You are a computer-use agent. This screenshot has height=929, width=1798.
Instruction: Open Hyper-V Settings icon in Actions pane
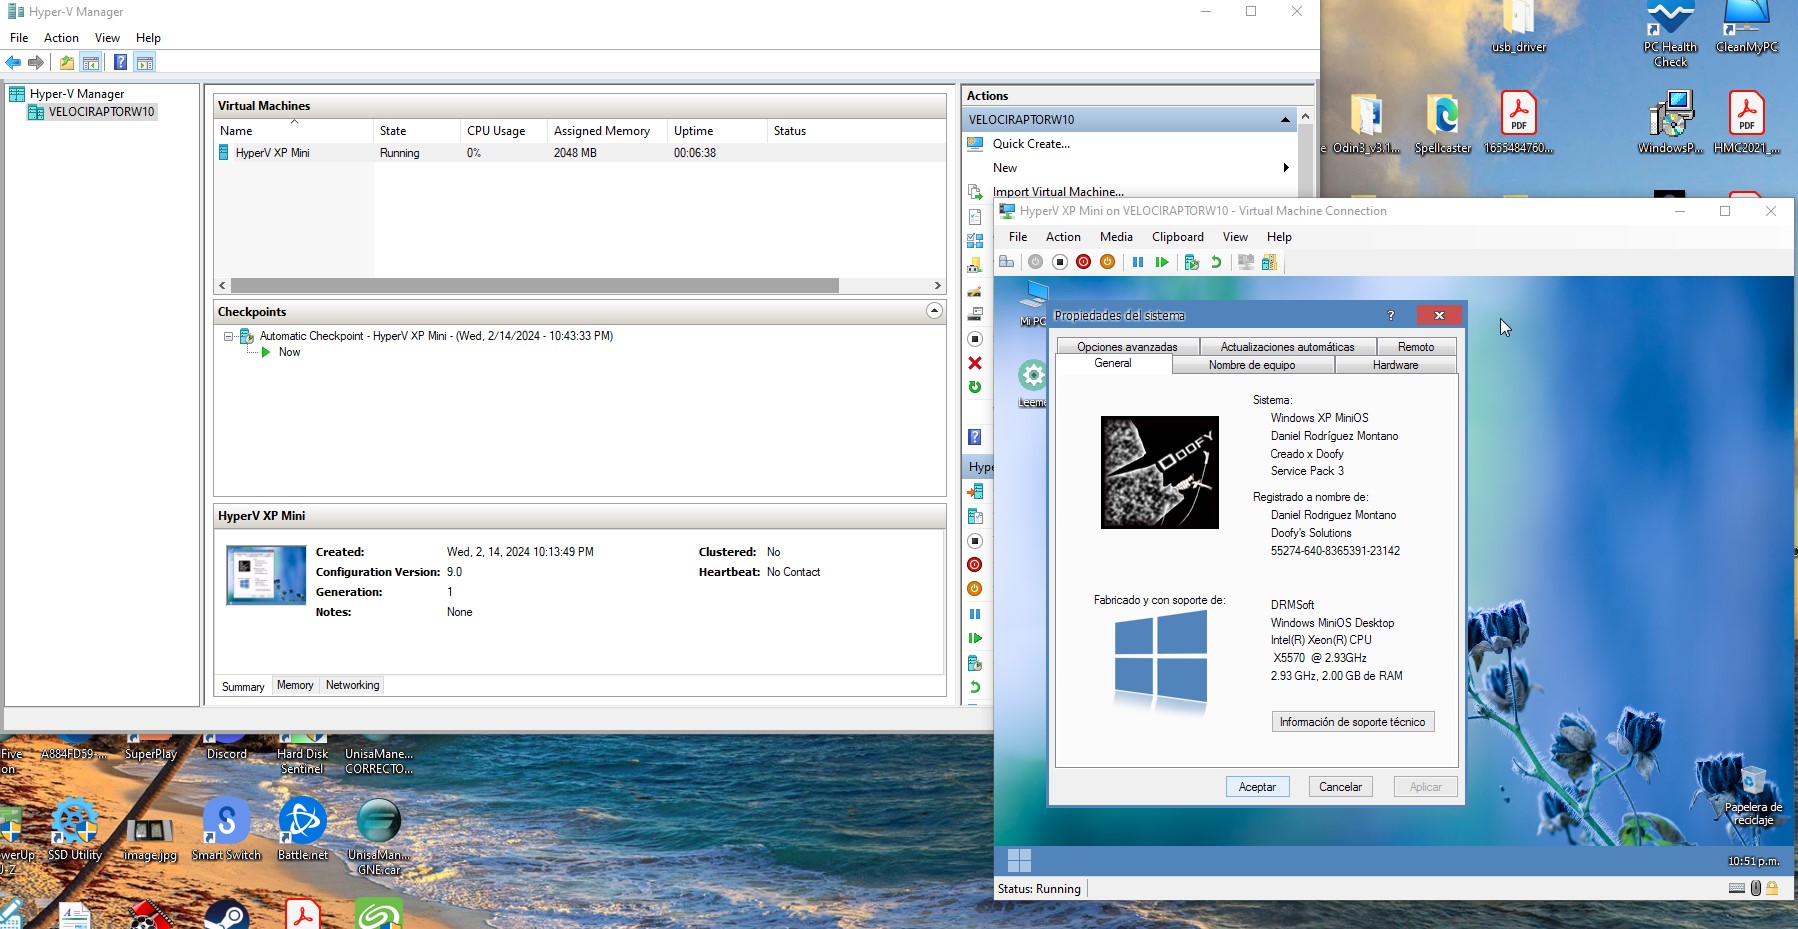975,216
